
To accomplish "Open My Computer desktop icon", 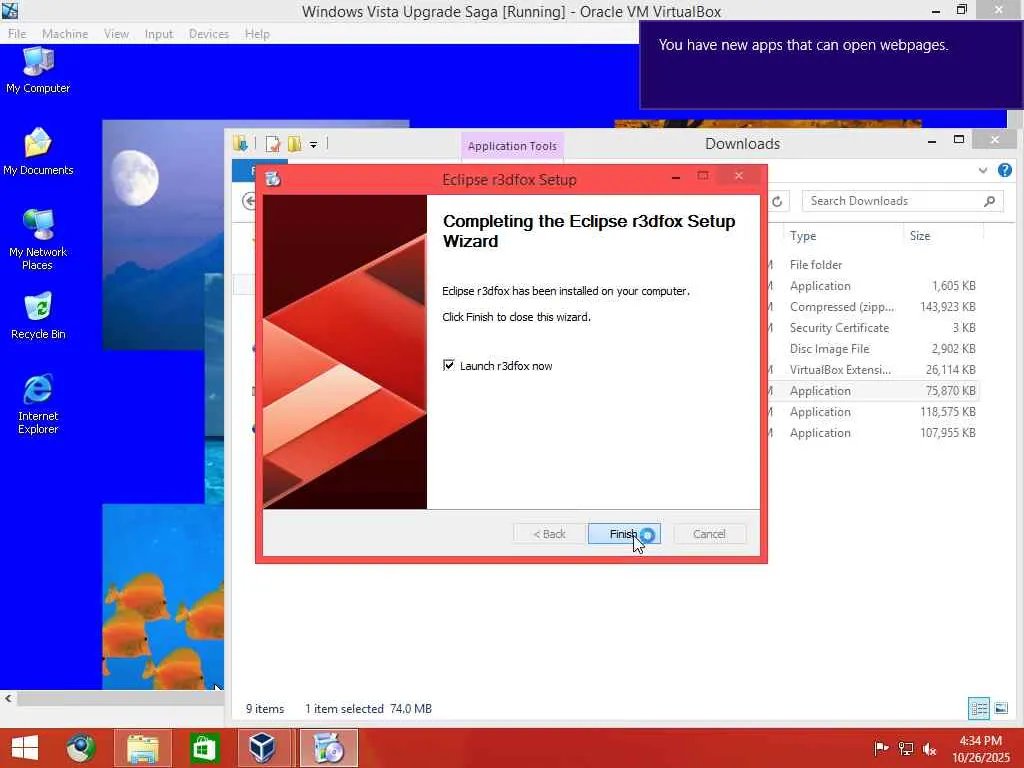I will [38, 72].
